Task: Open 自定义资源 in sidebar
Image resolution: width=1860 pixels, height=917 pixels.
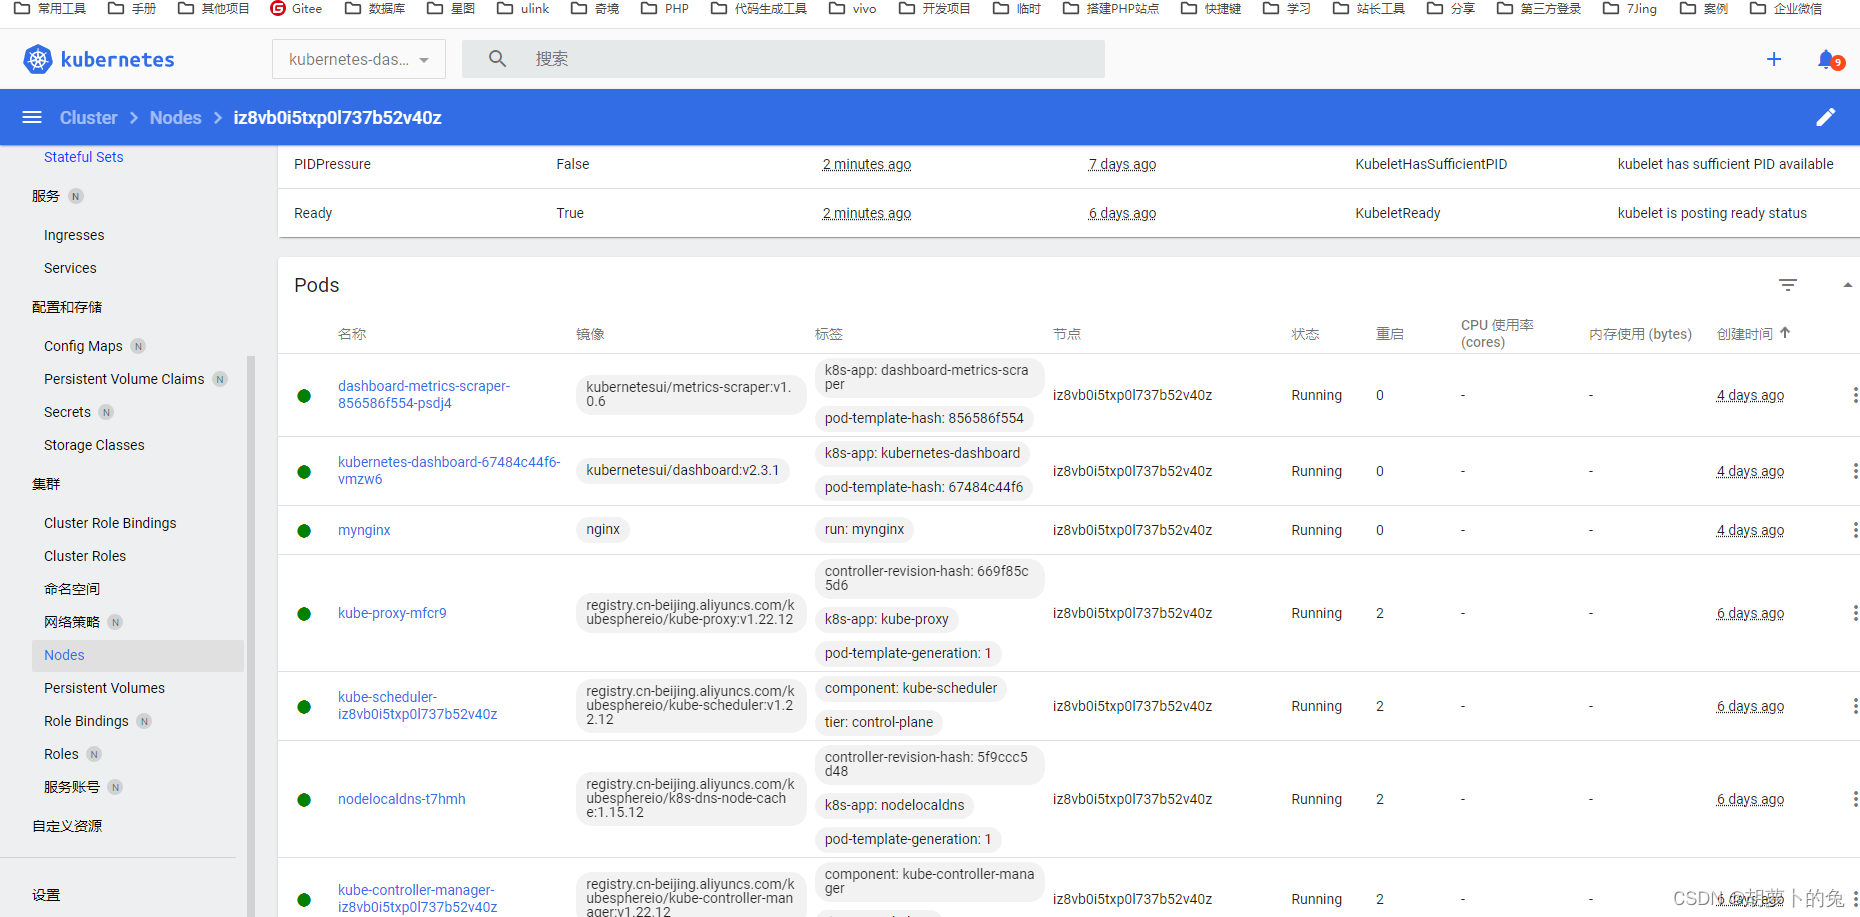Action: [67, 826]
